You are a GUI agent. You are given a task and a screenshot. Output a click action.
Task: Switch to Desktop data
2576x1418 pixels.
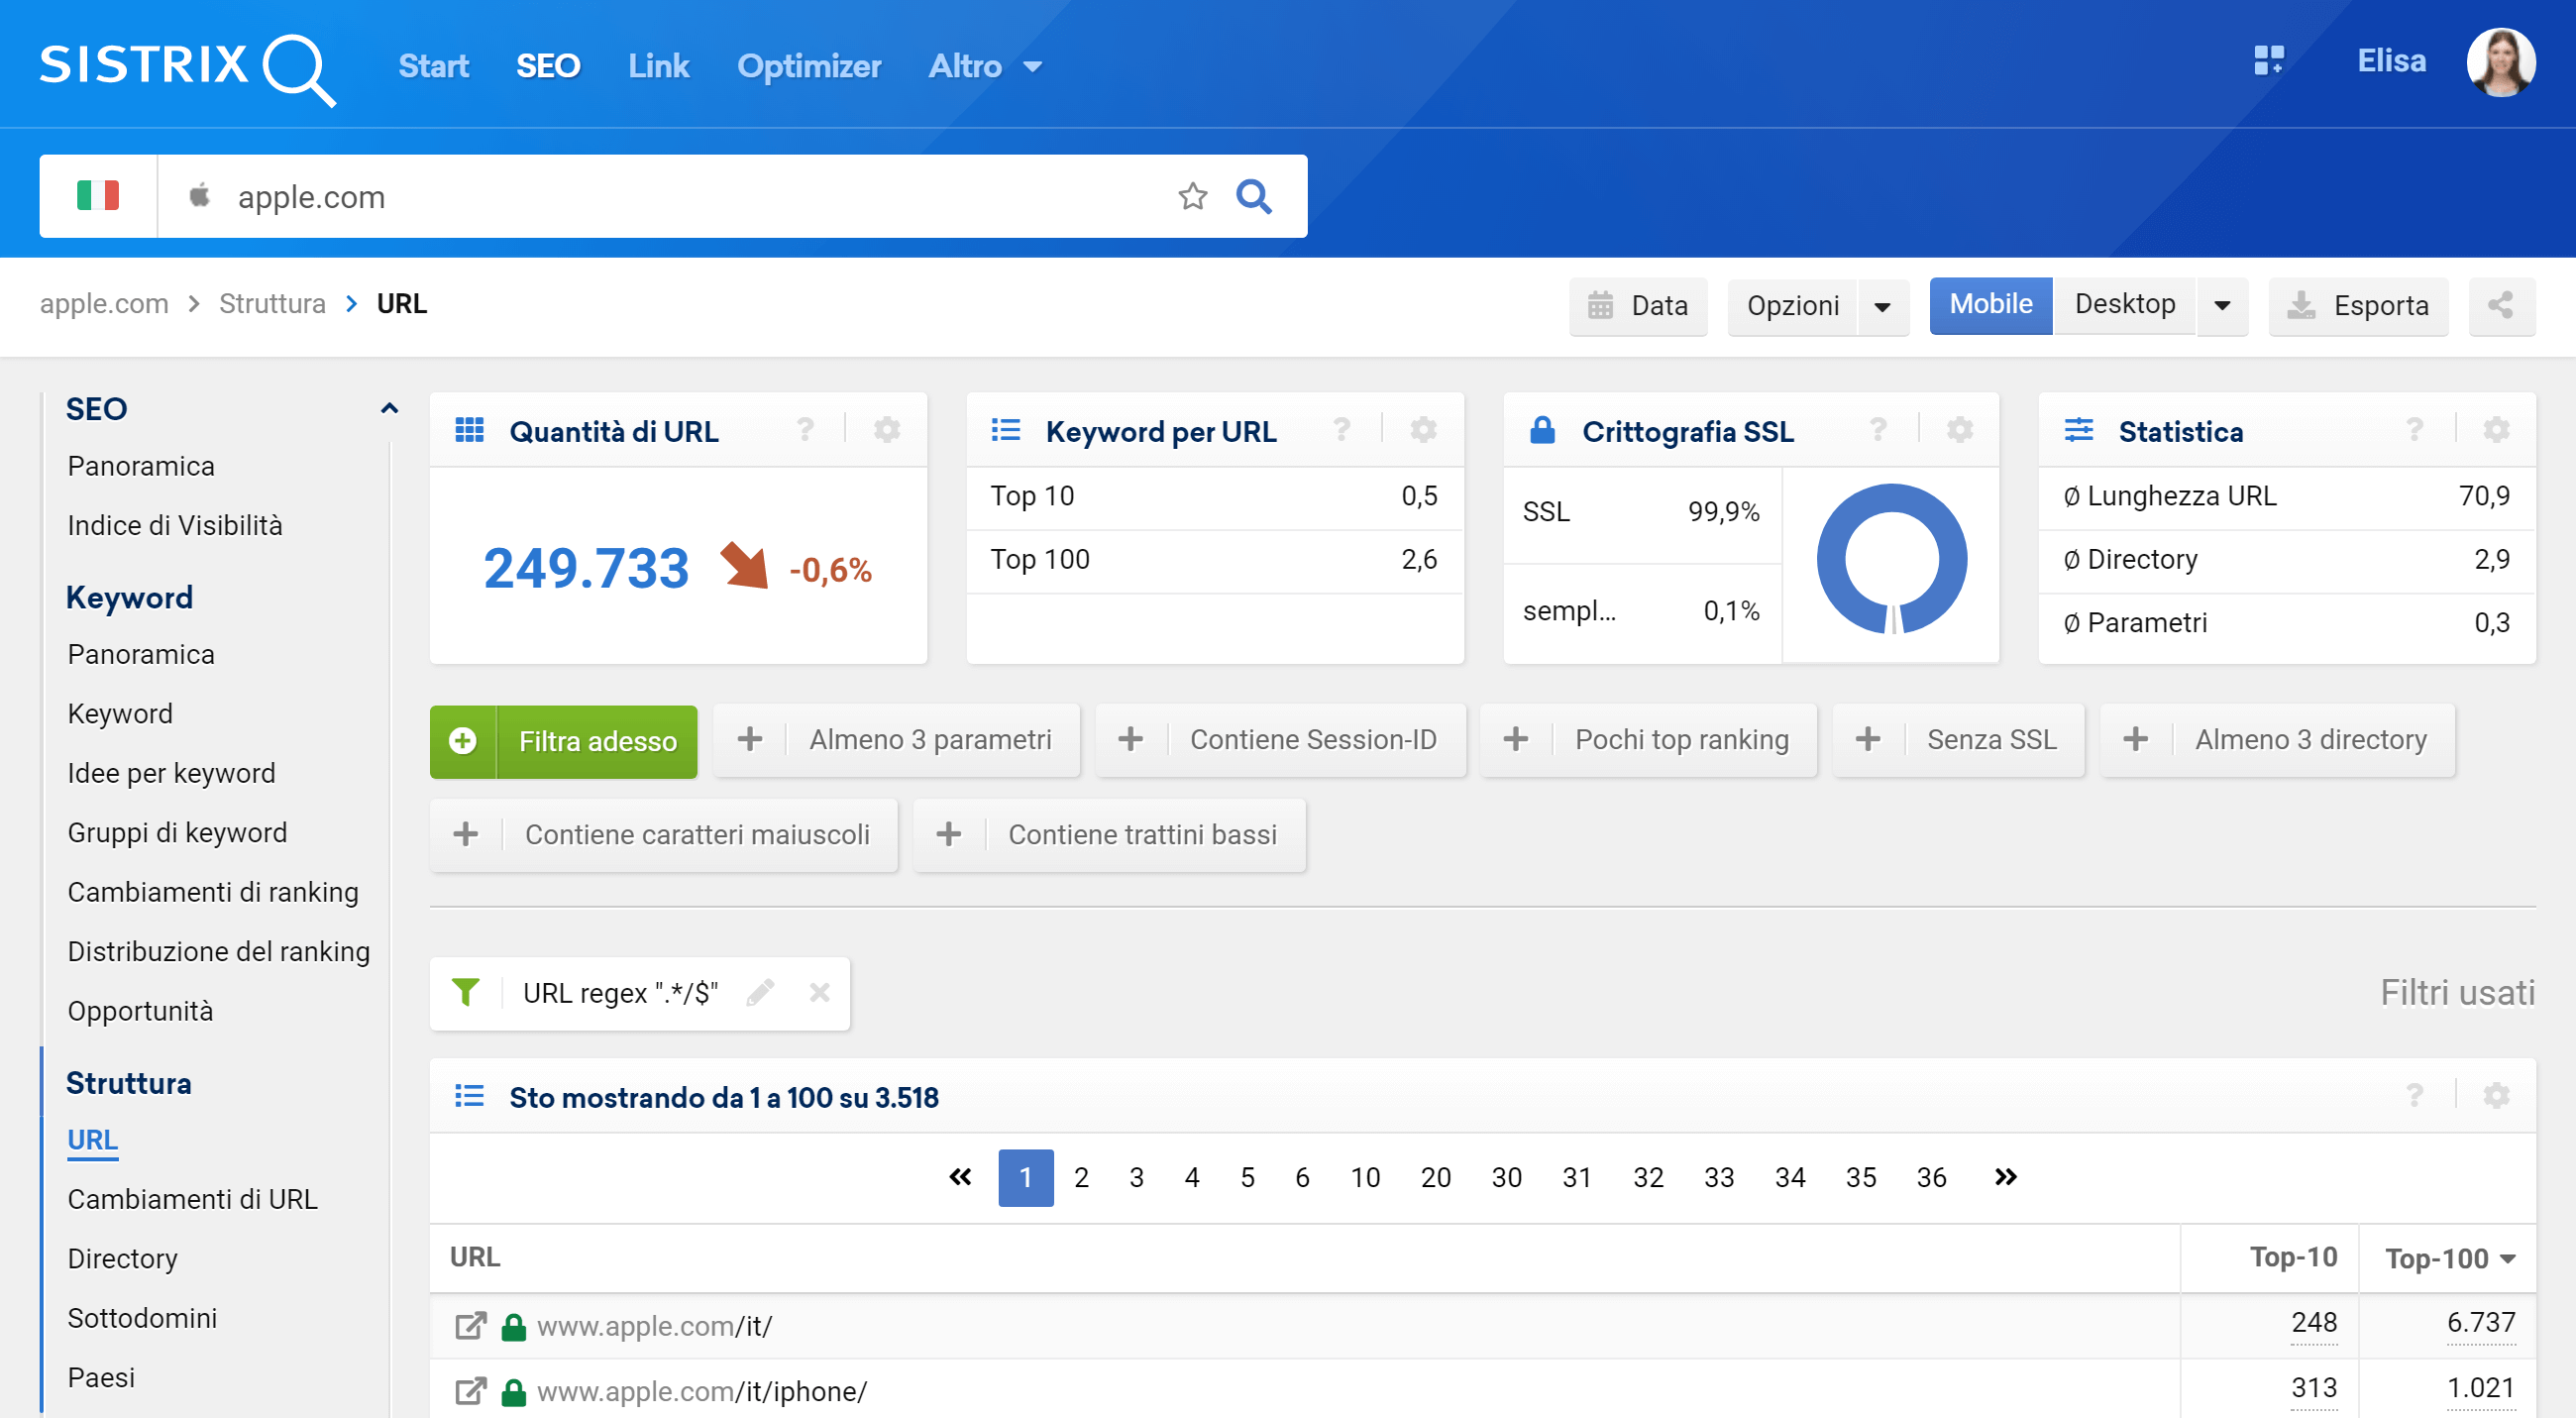(2124, 305)
